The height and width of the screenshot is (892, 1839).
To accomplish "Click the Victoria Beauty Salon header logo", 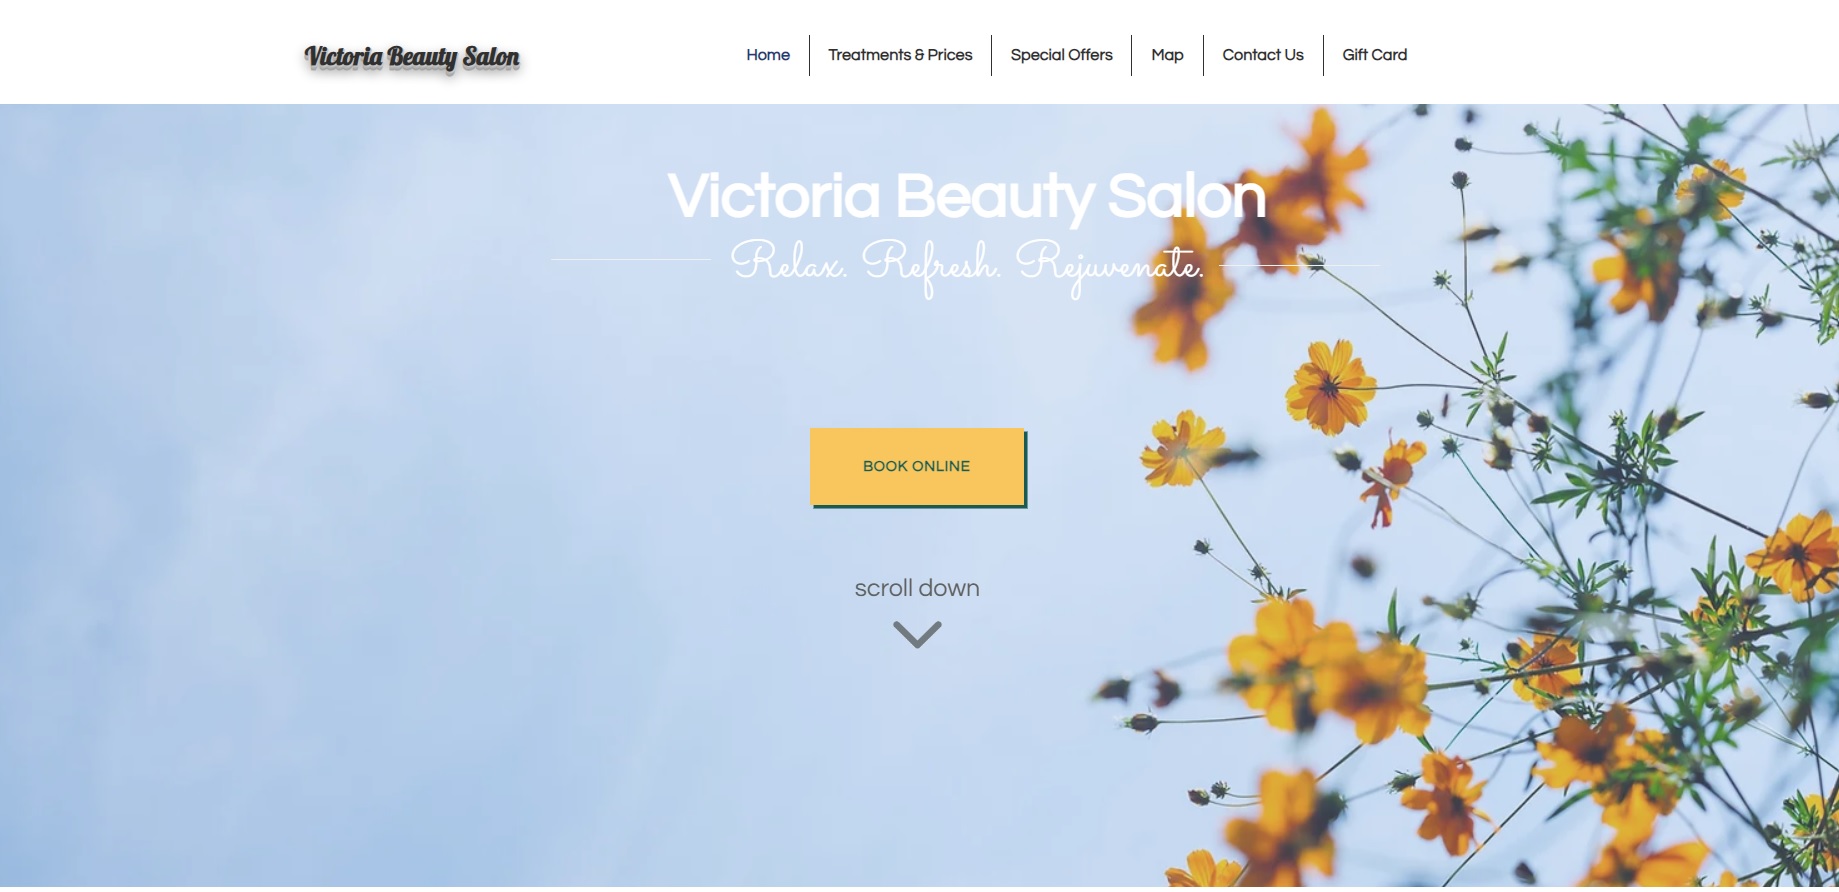I will click(x=412, y=58).
